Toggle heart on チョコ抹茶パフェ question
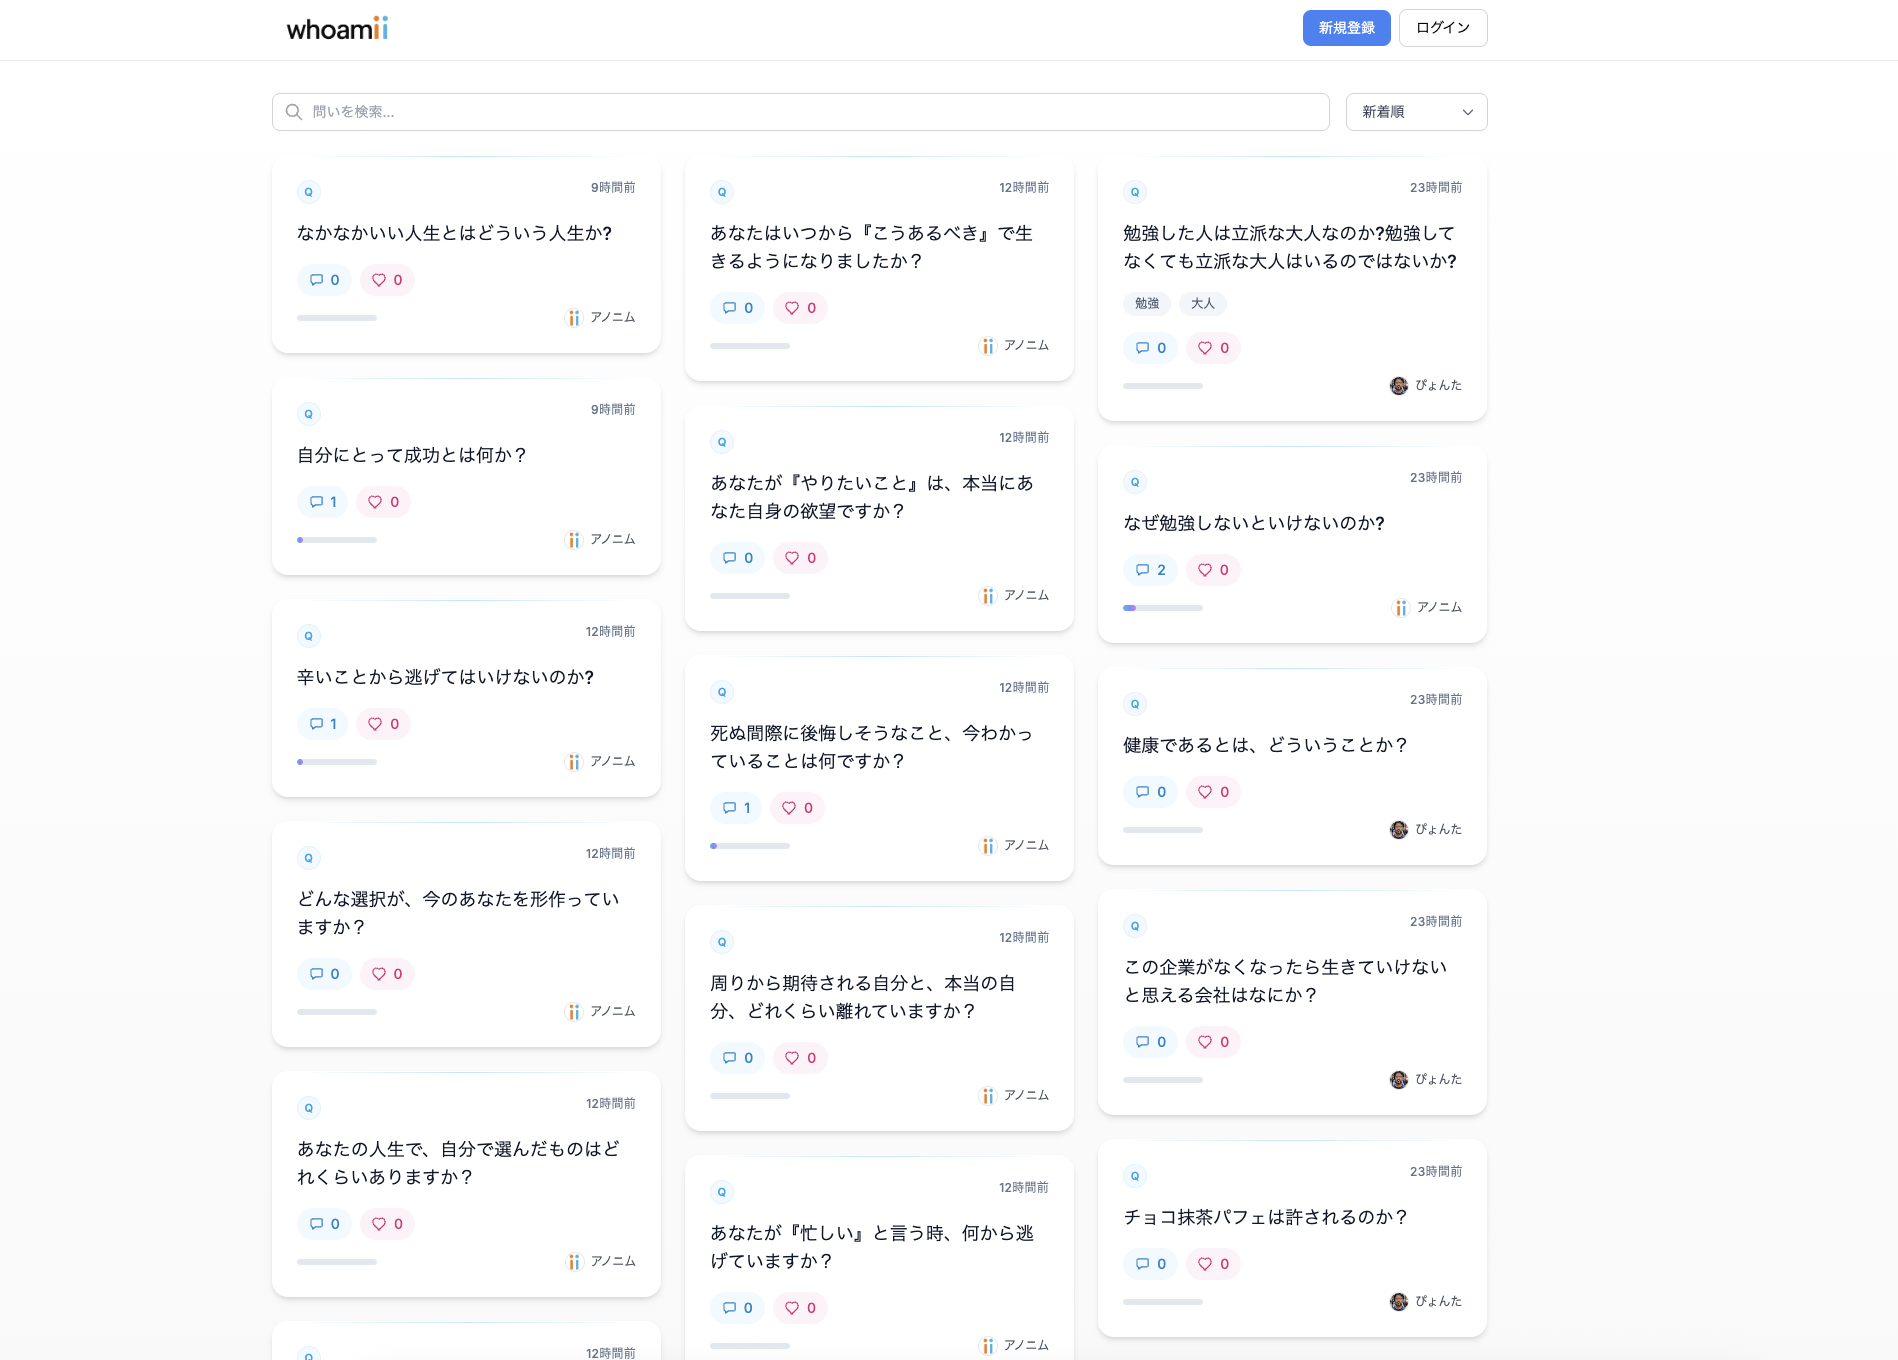 click(1213, 1264)
